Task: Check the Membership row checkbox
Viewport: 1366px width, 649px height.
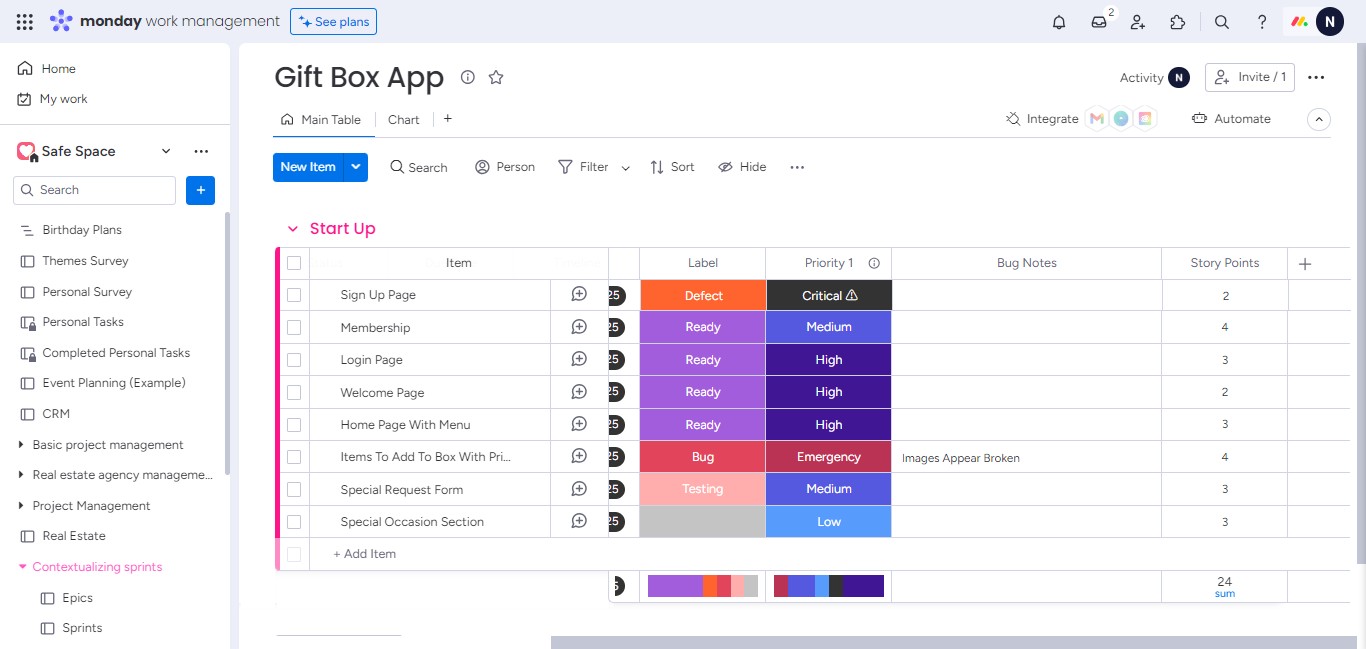Action: 294,327
